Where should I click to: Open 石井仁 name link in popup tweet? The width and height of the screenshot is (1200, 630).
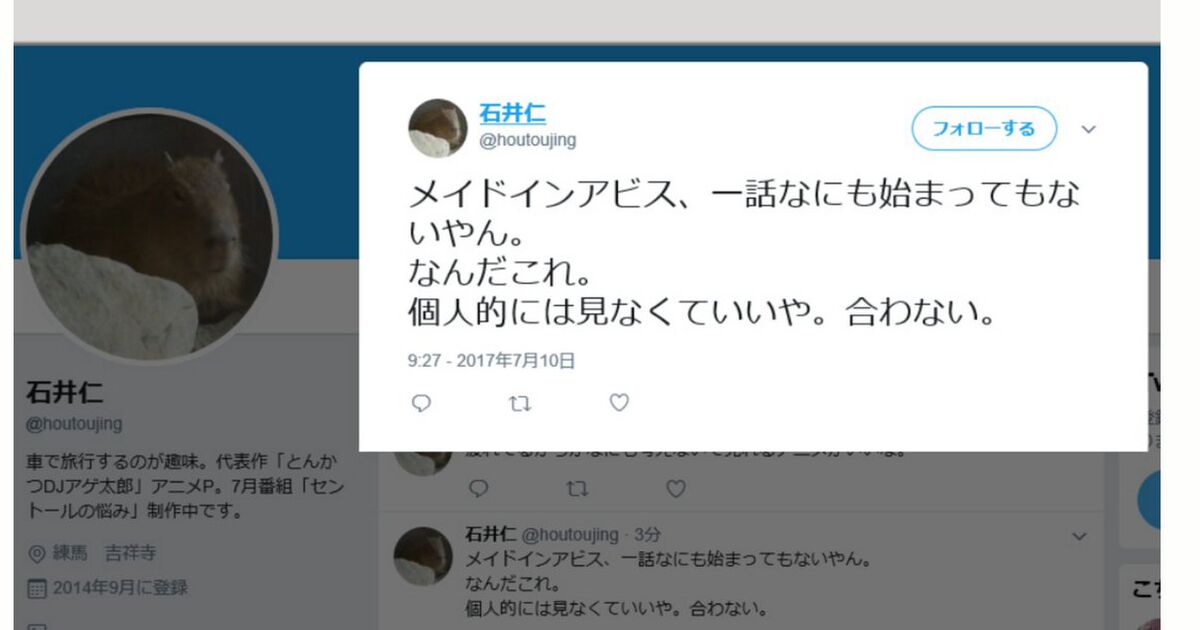click(513, 114)
